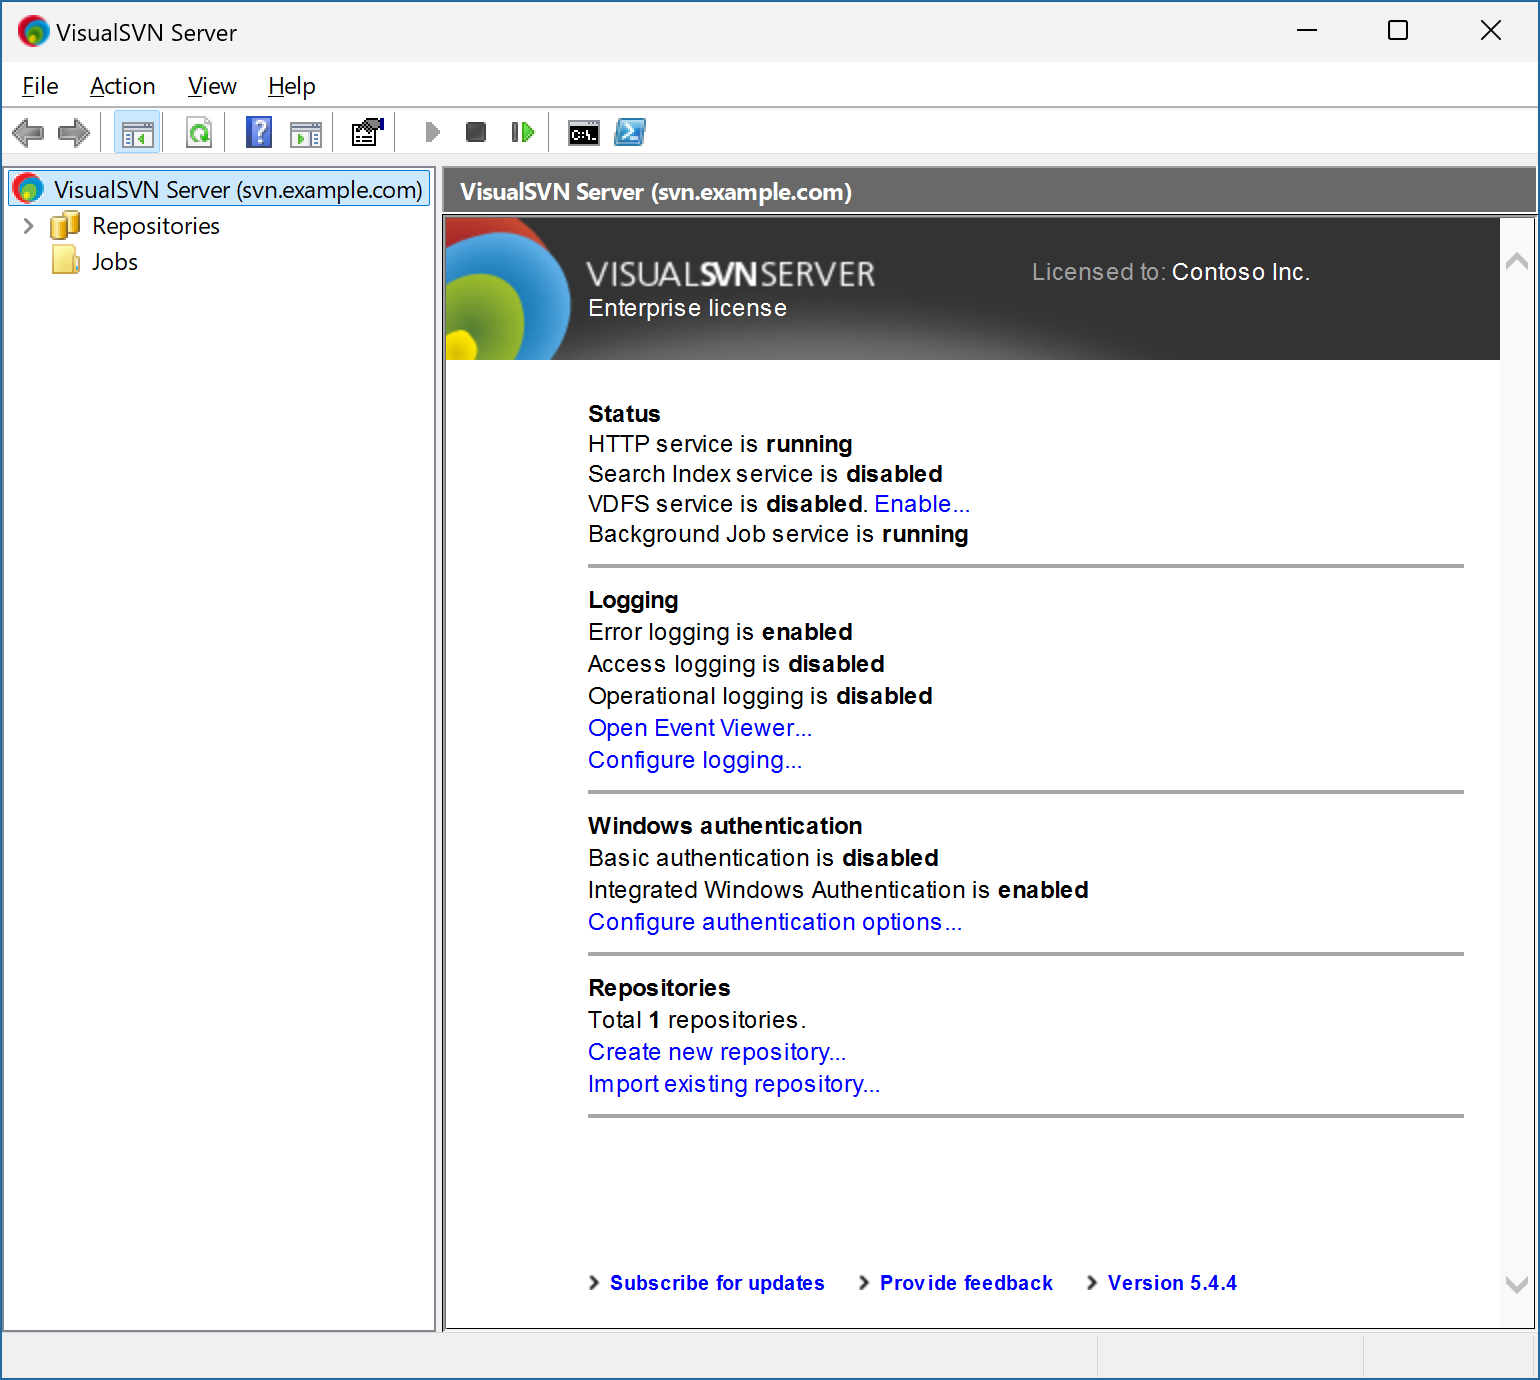This screenshot has width=1540, height=1380.
Task: Click the Forward arrow toolbar icon
Action: (x=74, y=132)
